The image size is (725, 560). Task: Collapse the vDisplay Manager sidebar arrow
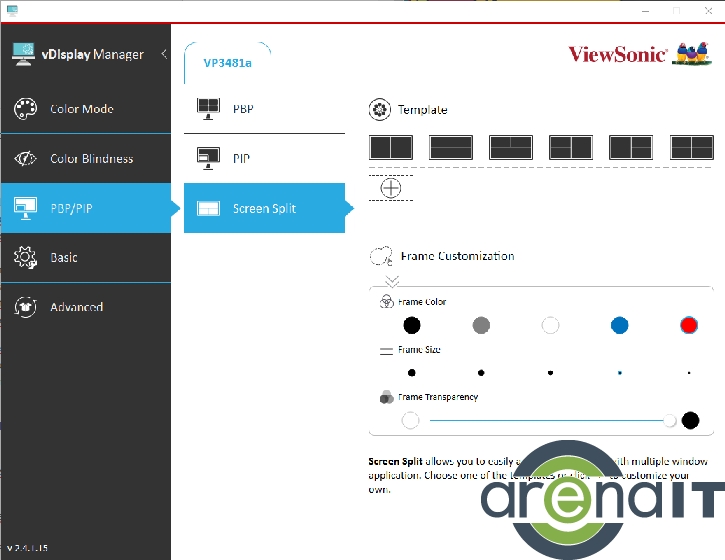pos(164,54)
